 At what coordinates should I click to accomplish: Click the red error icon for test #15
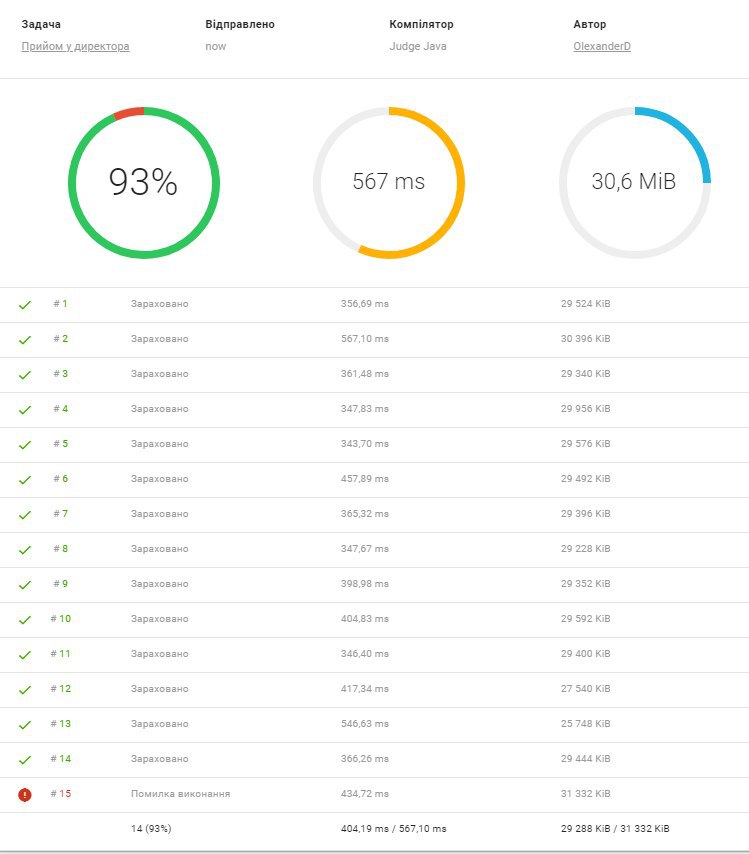[x=25, y=795]
